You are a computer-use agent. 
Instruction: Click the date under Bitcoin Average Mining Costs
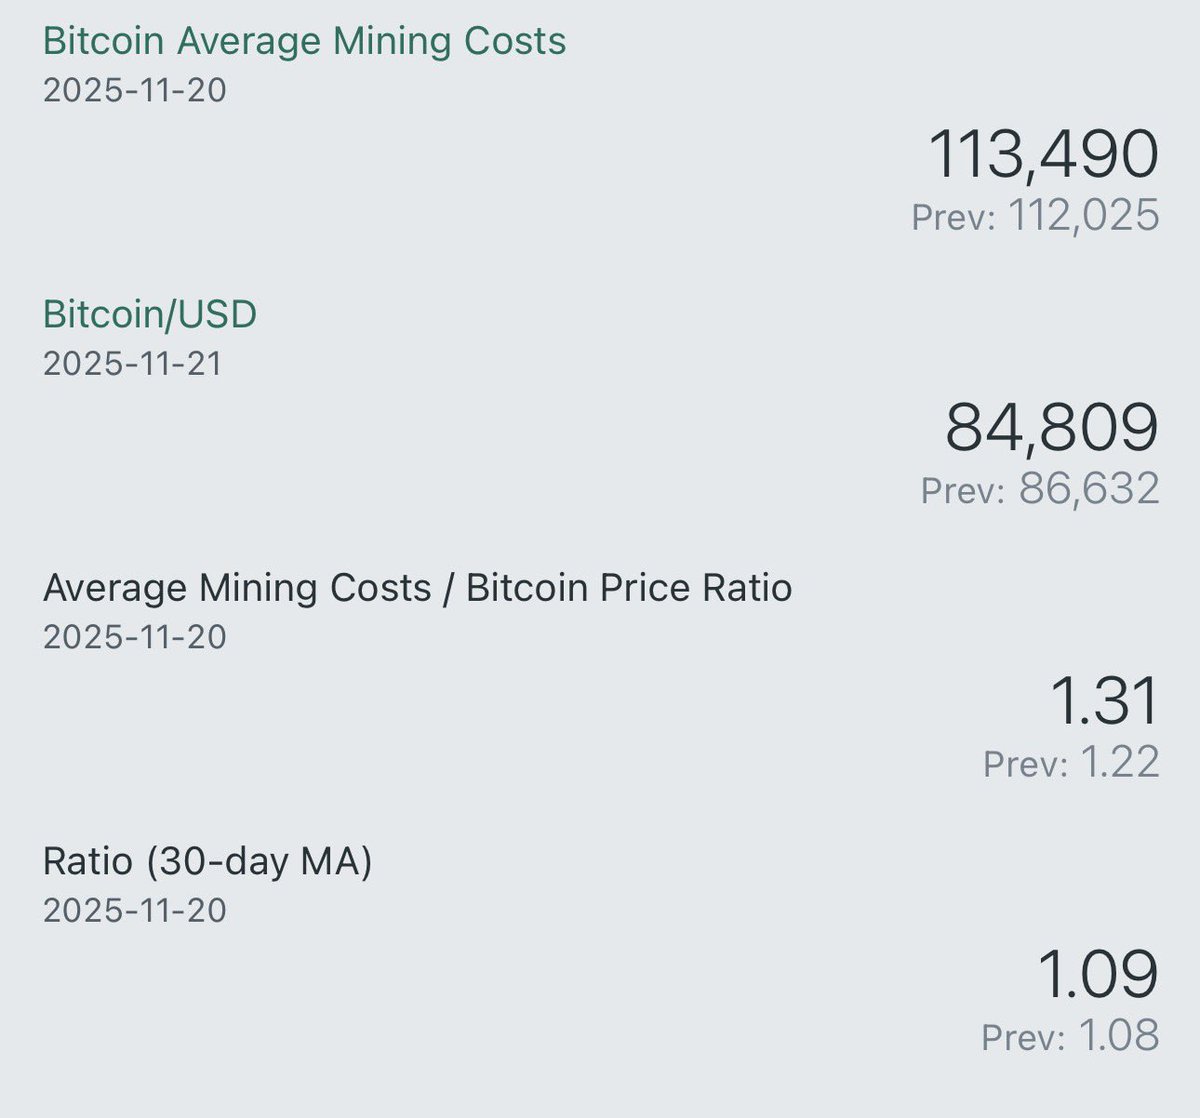click(135, 90)
